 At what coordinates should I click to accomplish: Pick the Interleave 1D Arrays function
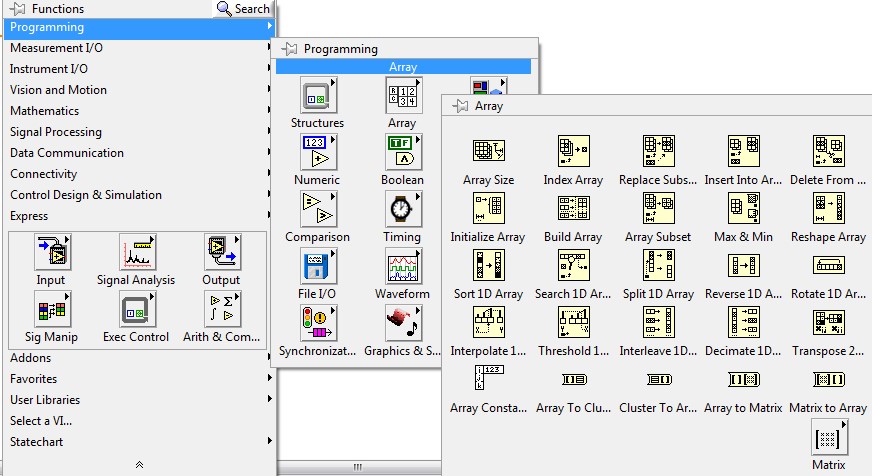(658, 322)
